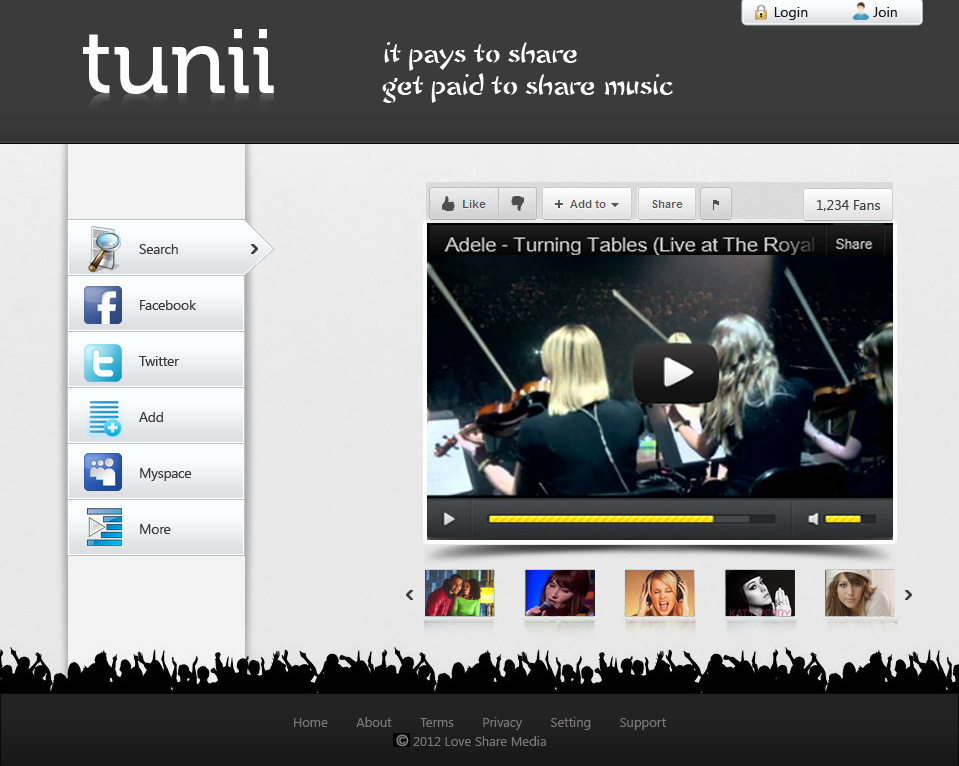Click the Myspace people icon

[103, 472]
